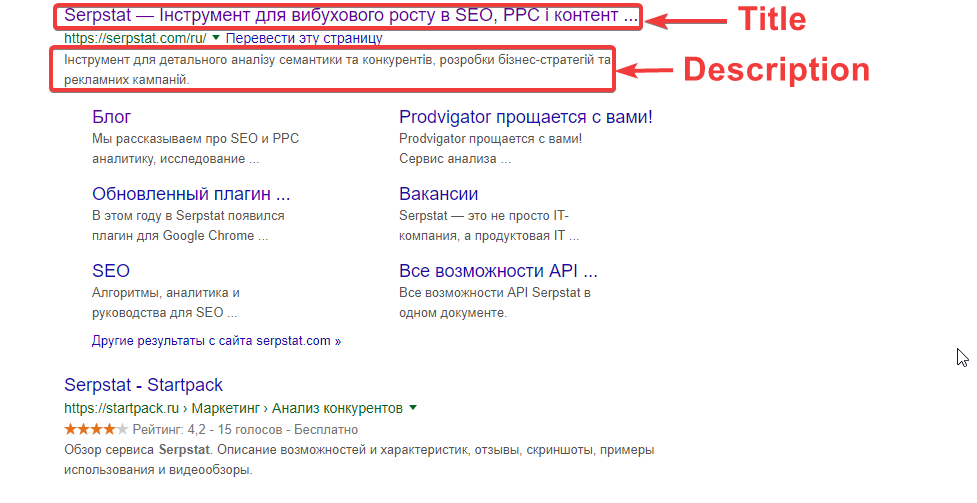This screenshot has height=503, width=977.
Task: Open 'Prodvigator прощается с вами!' sitelink
Action: coord(526,117)
